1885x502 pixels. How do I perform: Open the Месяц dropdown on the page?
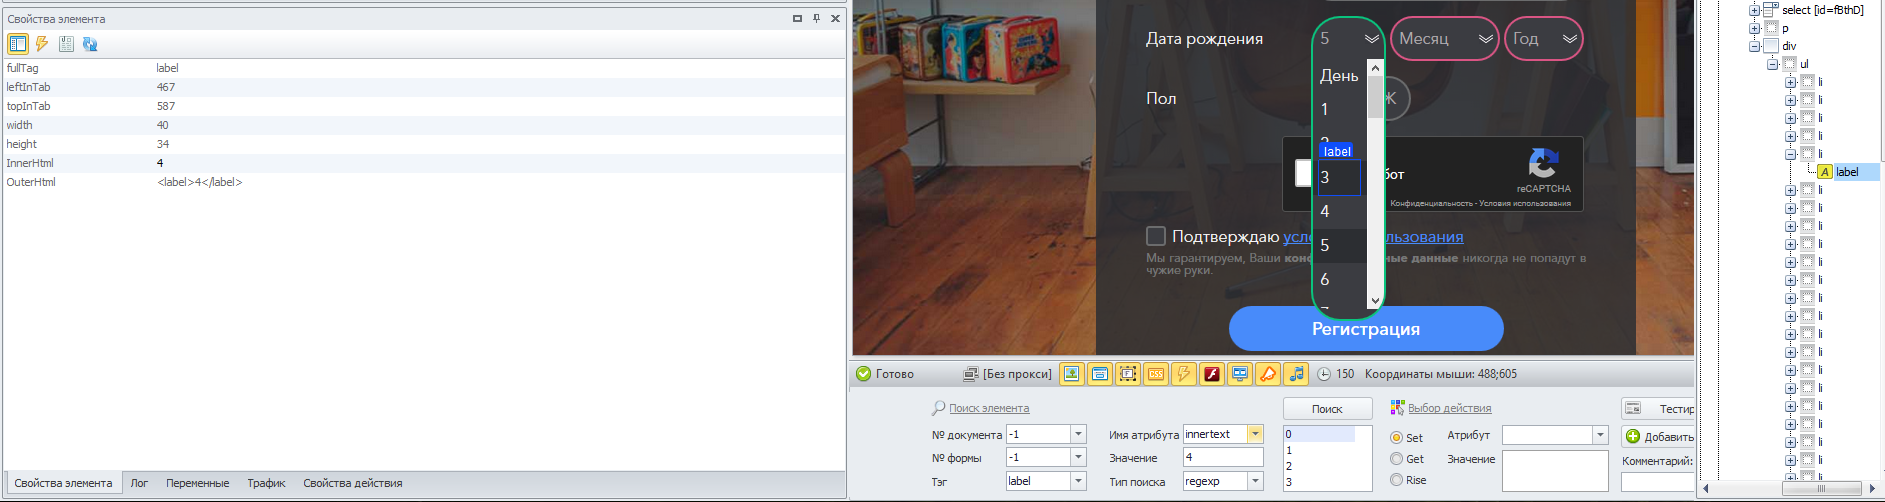click(x=1445, y=39)
